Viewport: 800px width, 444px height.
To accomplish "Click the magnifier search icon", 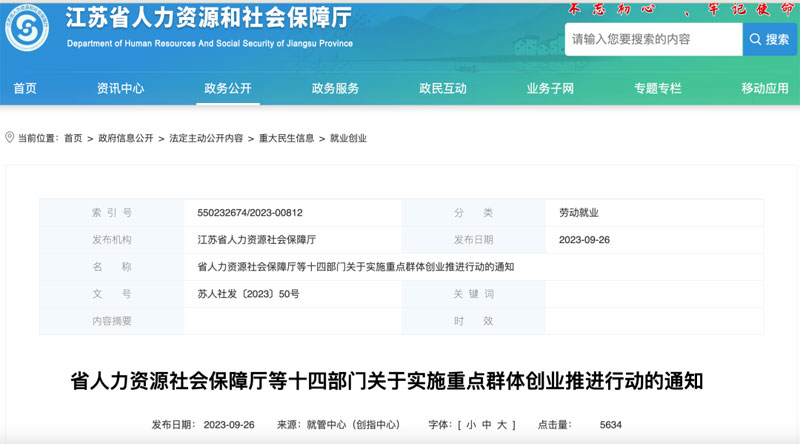I will (755, 40).
